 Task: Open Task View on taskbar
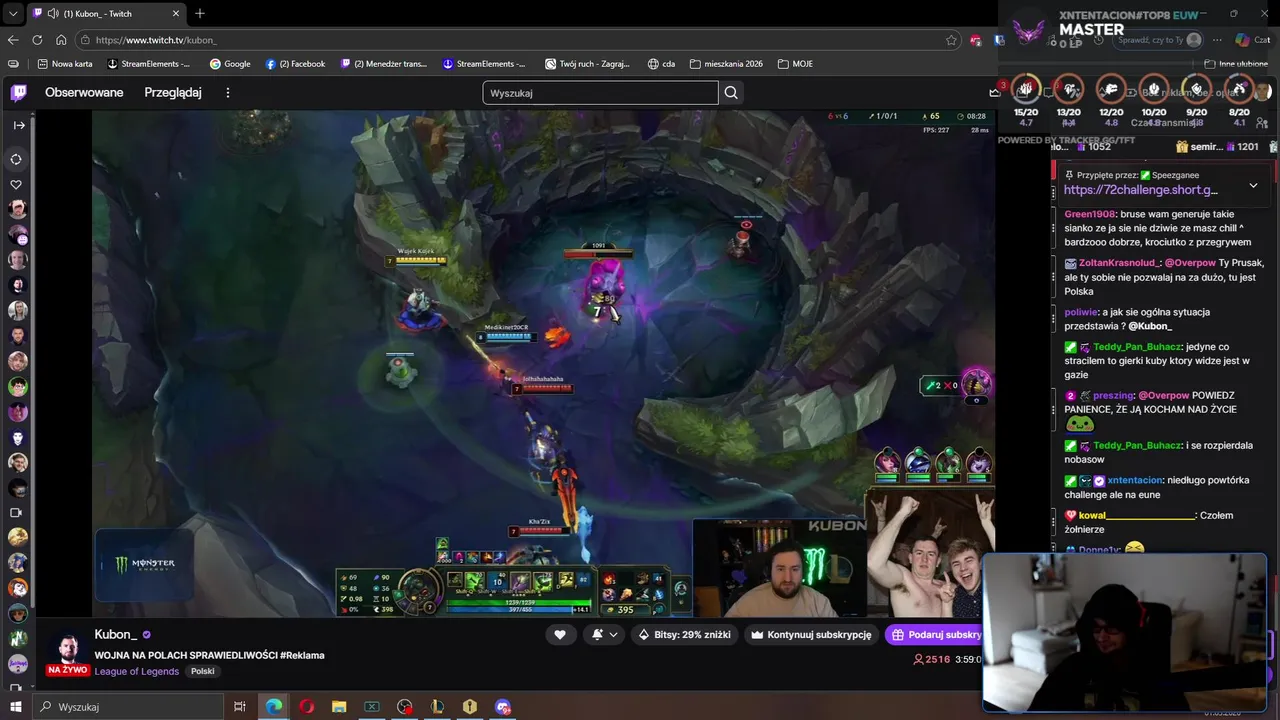240,706
